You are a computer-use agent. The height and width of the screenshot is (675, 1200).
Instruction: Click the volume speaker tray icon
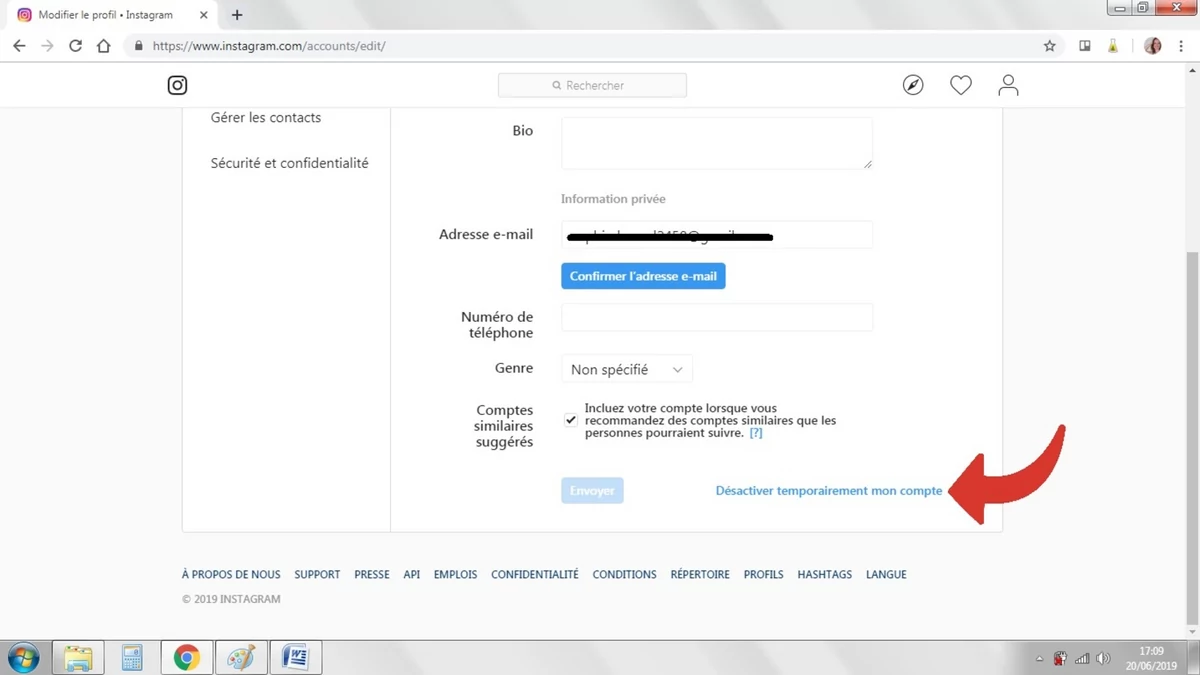click(x=1103, y=659)
